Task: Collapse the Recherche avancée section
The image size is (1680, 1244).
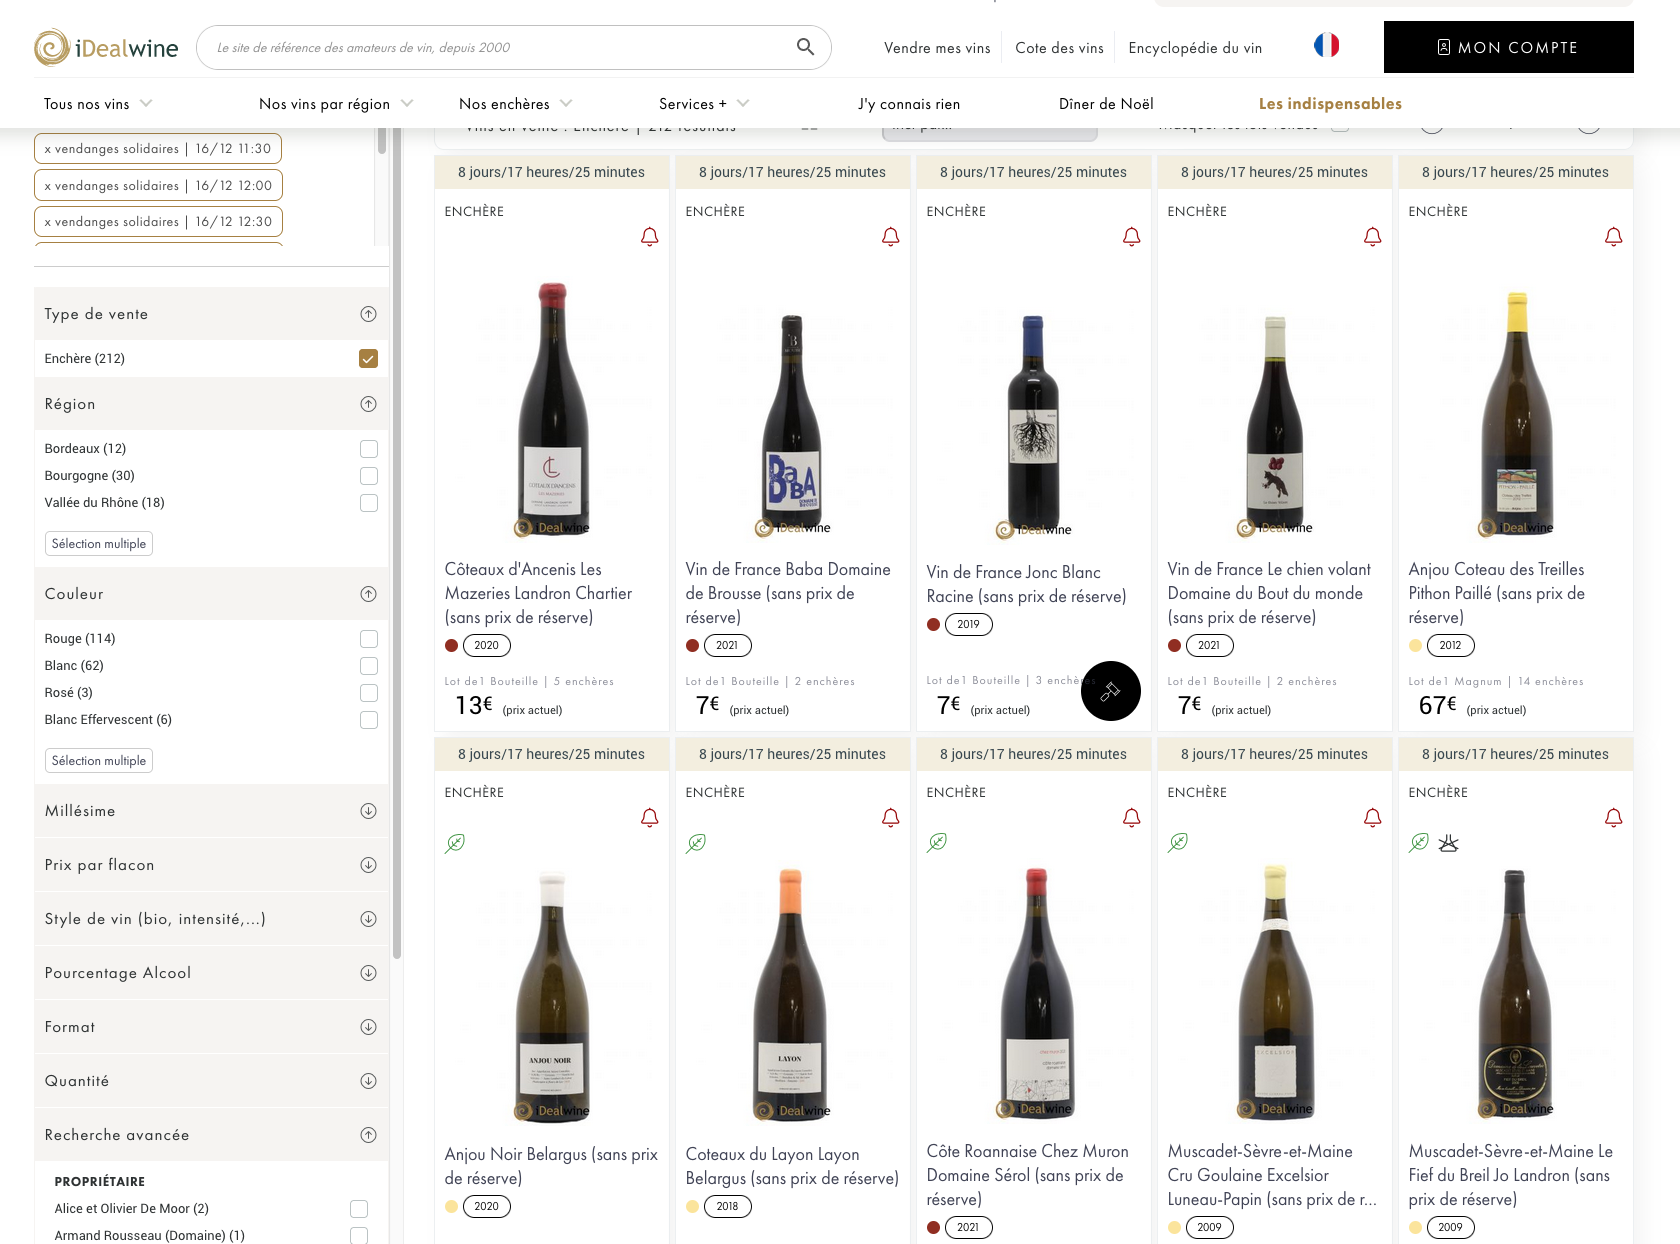Action: coord(368,1135)
